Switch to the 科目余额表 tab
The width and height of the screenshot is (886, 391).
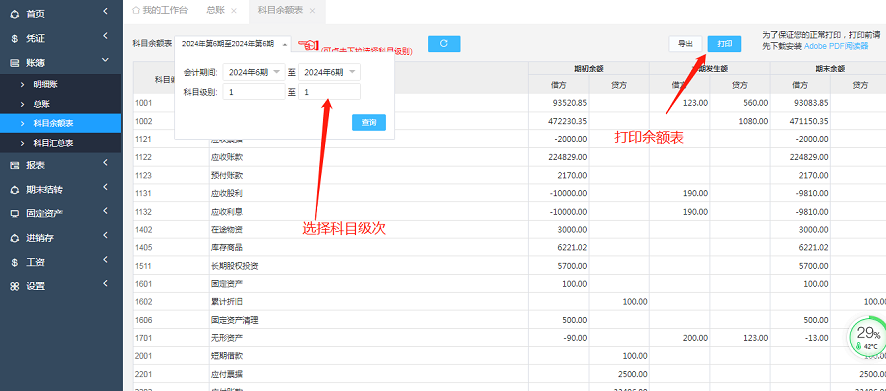coord(280,10)
